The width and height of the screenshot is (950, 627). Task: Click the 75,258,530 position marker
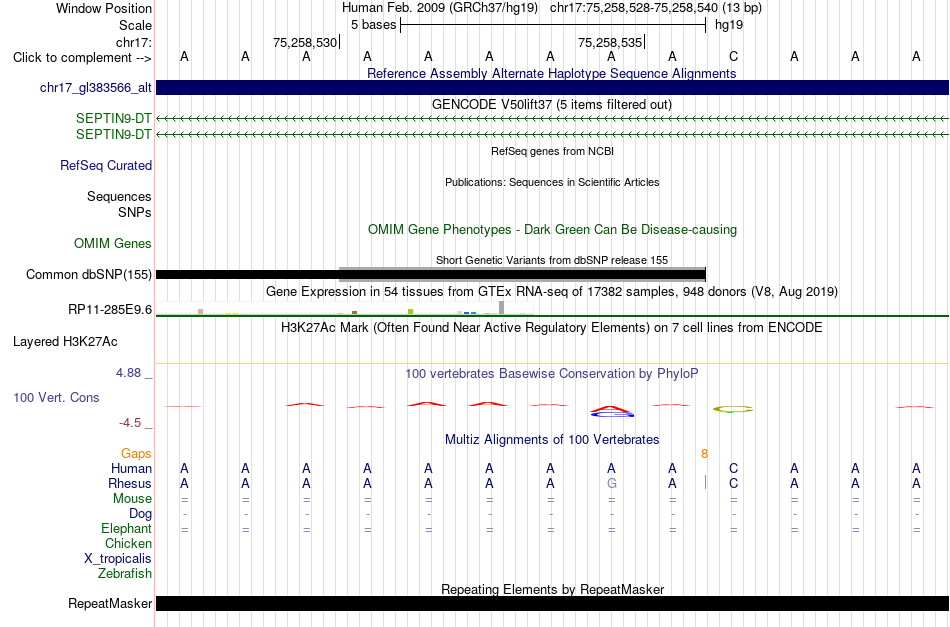[306, 42]
